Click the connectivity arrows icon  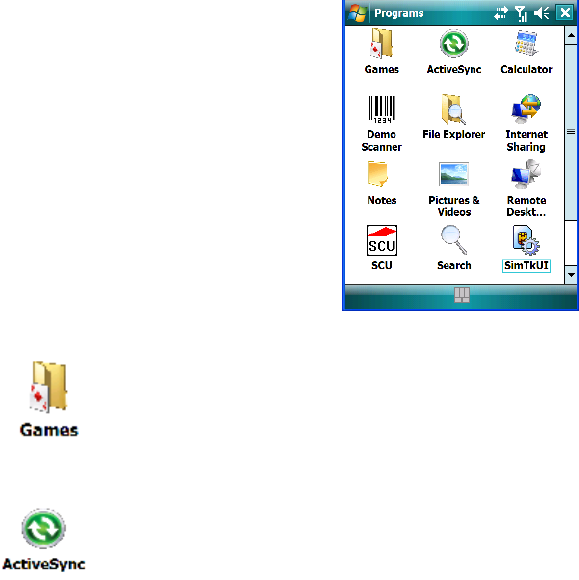[501, 13]
